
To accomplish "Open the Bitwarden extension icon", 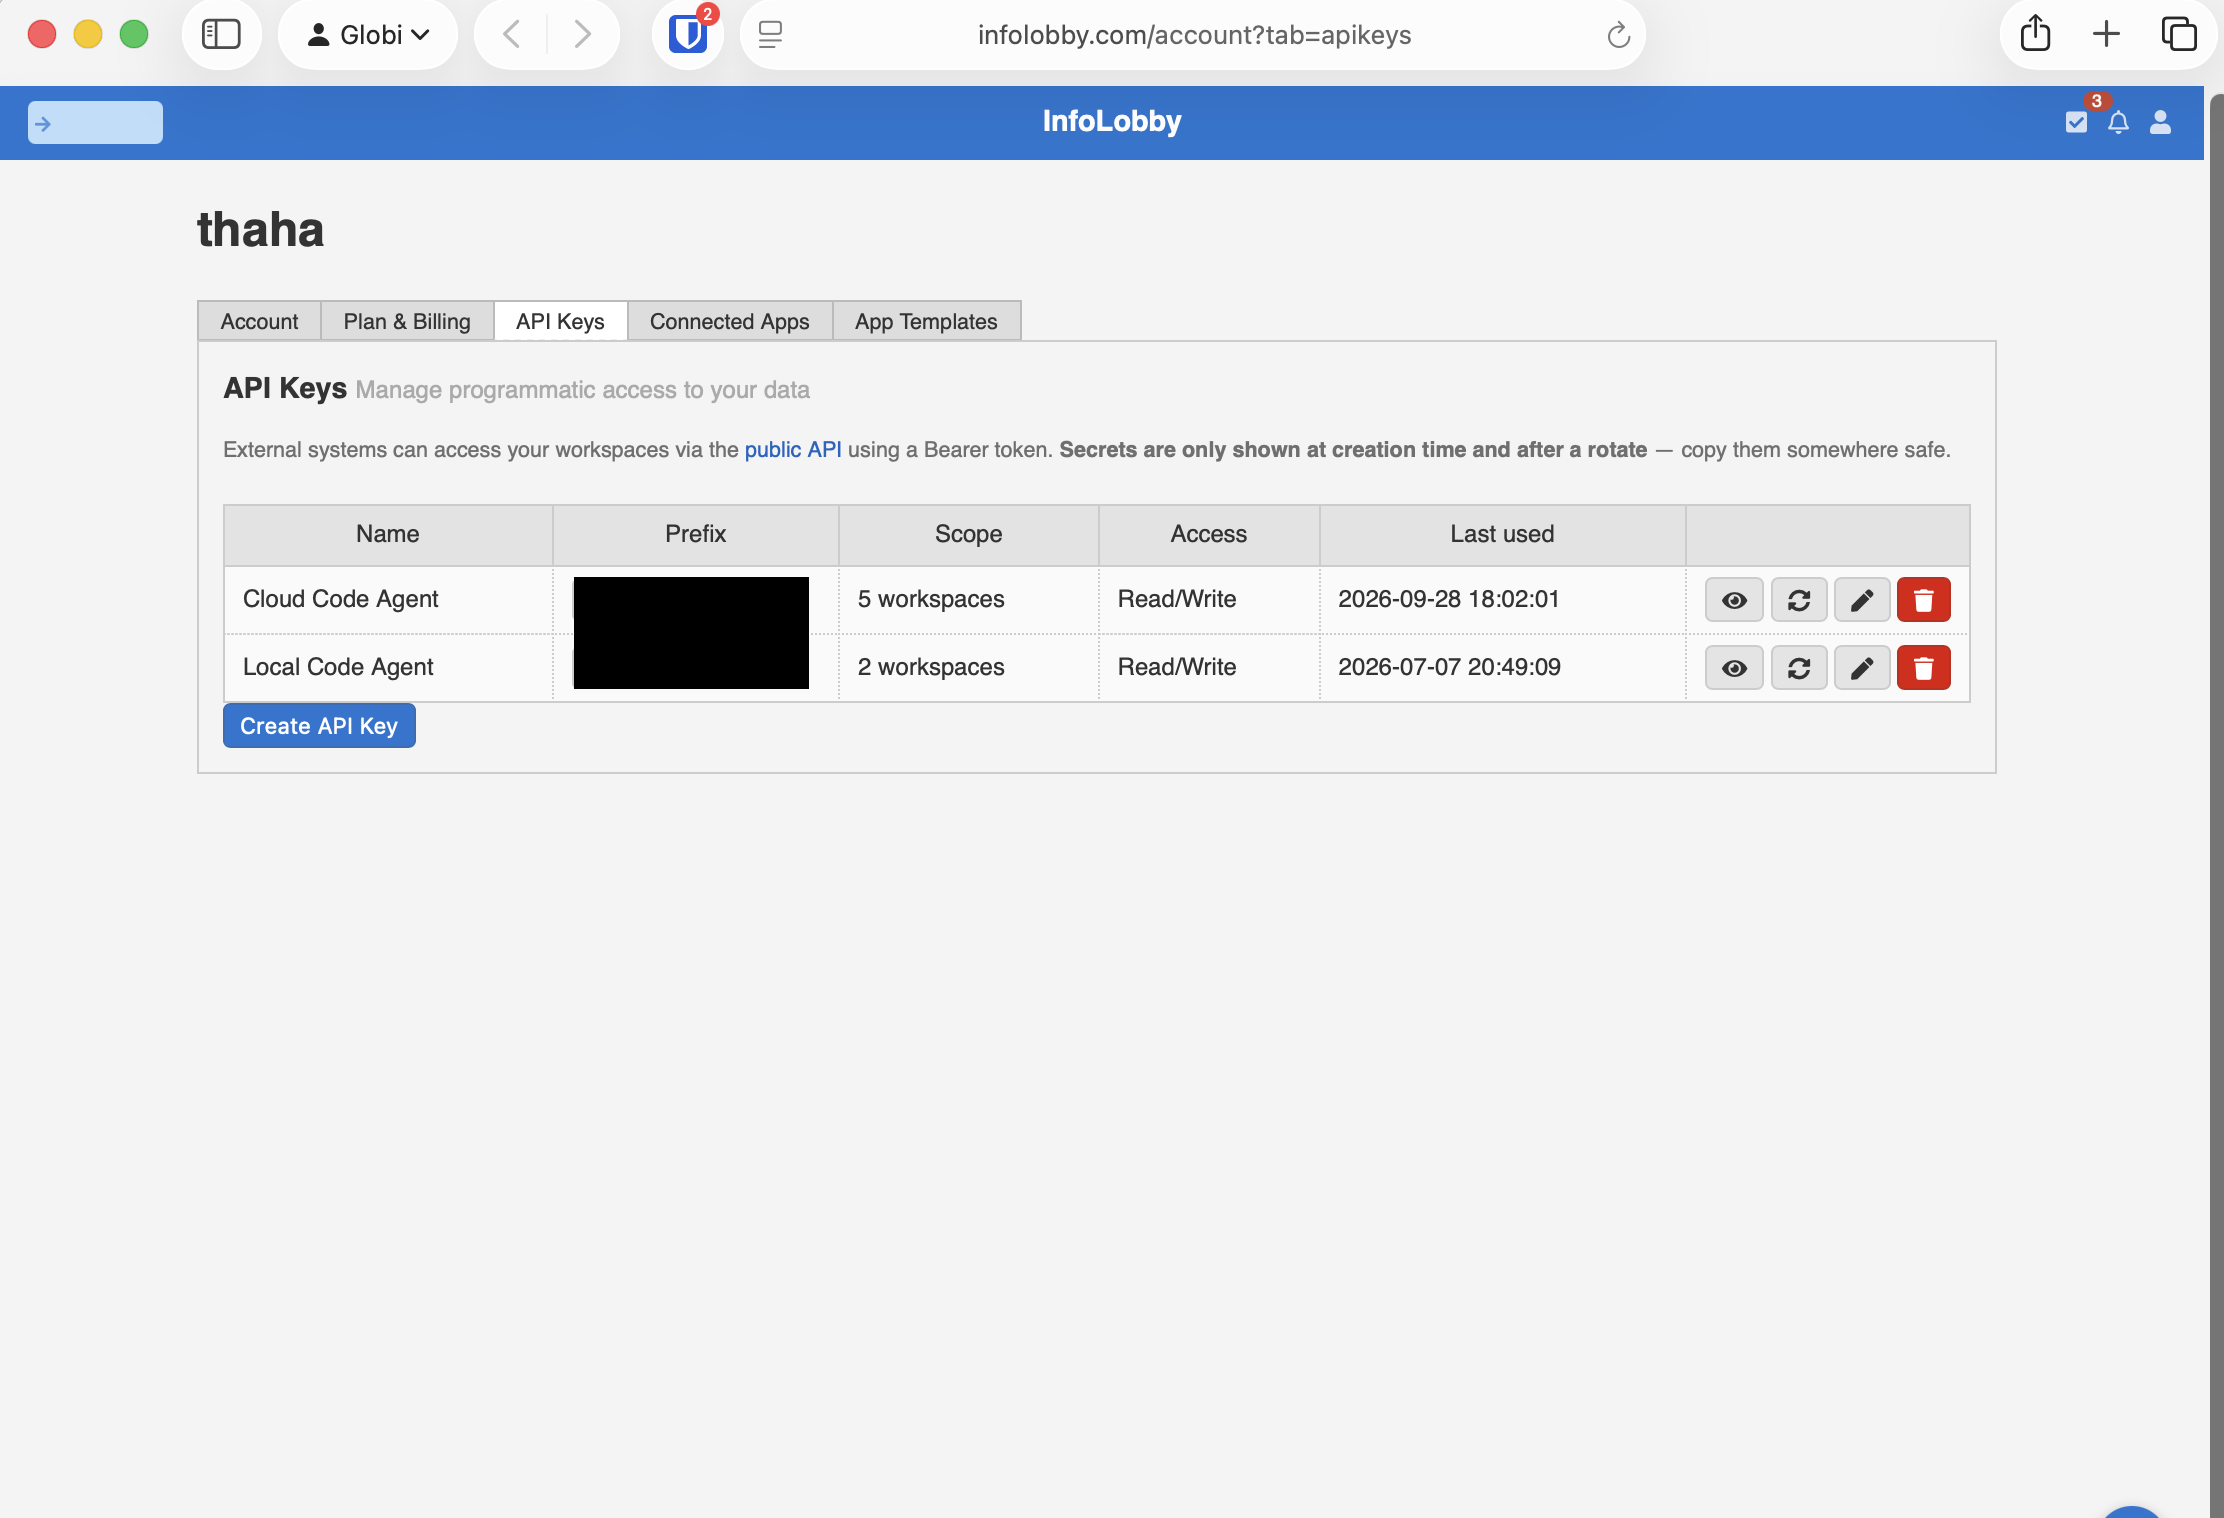I will (688, 35).
